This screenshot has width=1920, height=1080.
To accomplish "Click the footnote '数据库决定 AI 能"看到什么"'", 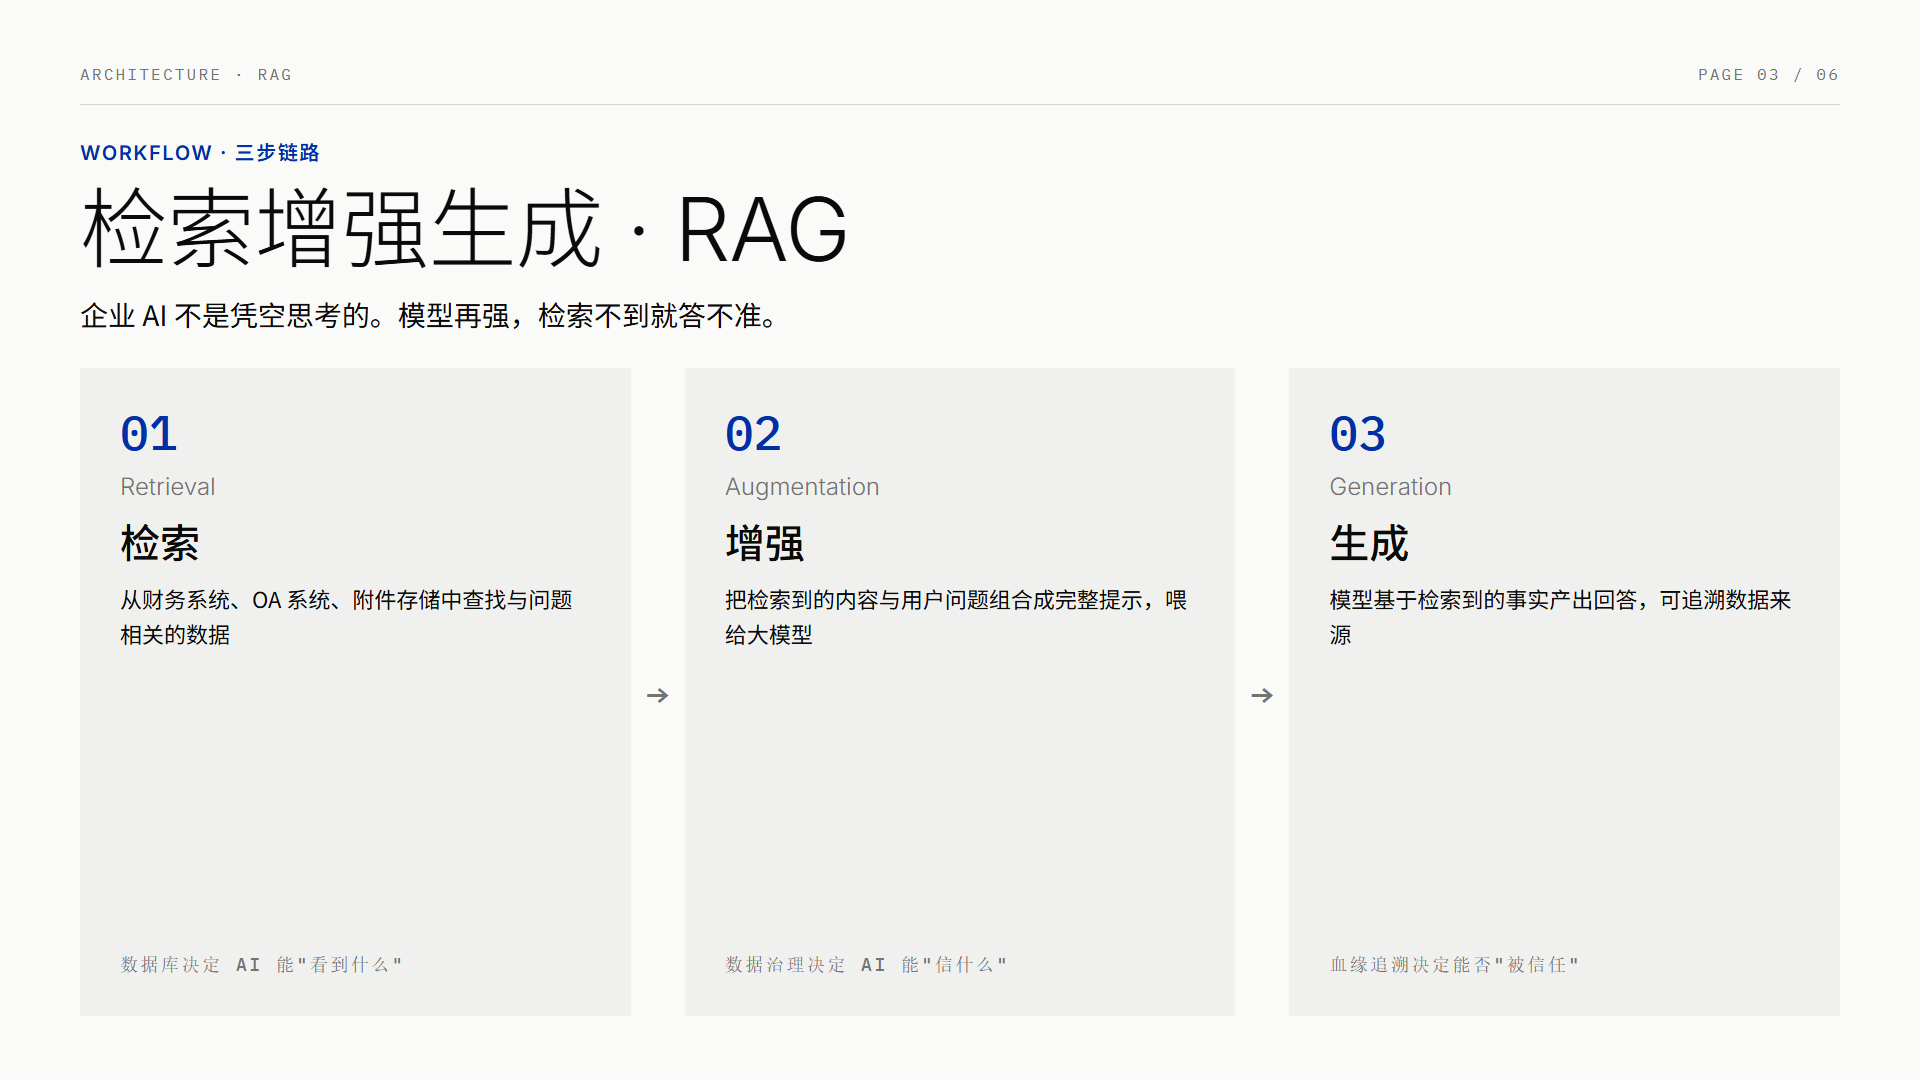I will click(261, 965).
